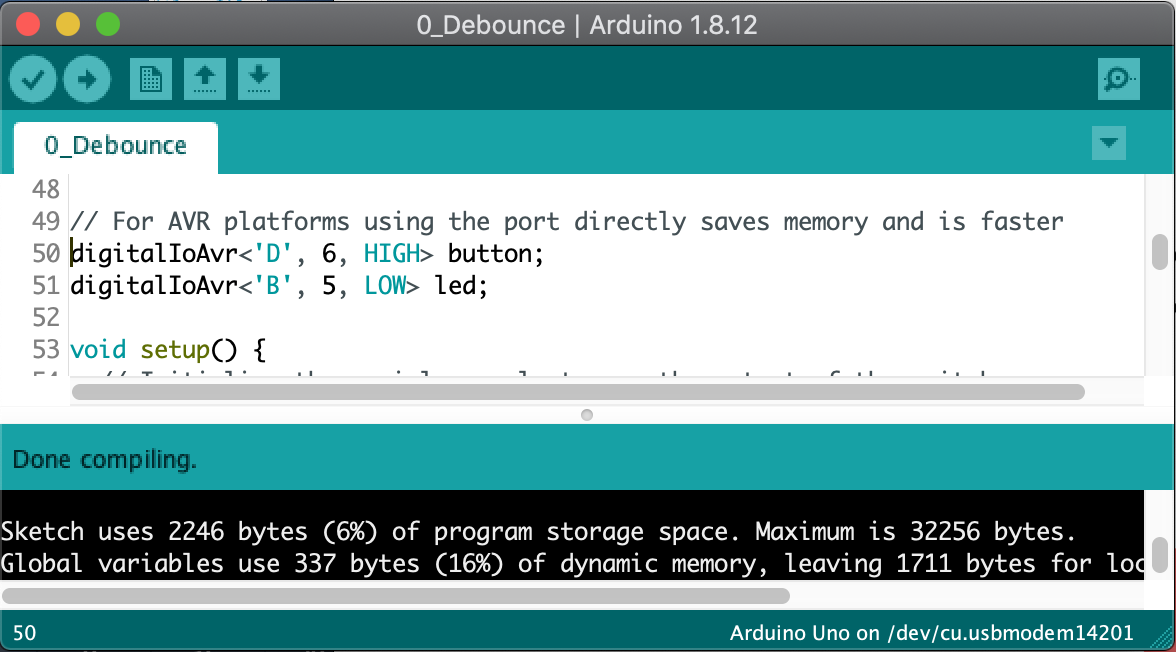Click the window title '0_Debounce | Arduino 1.8.12'
This screenshot has height=652, width=1176.
[586, 25]
